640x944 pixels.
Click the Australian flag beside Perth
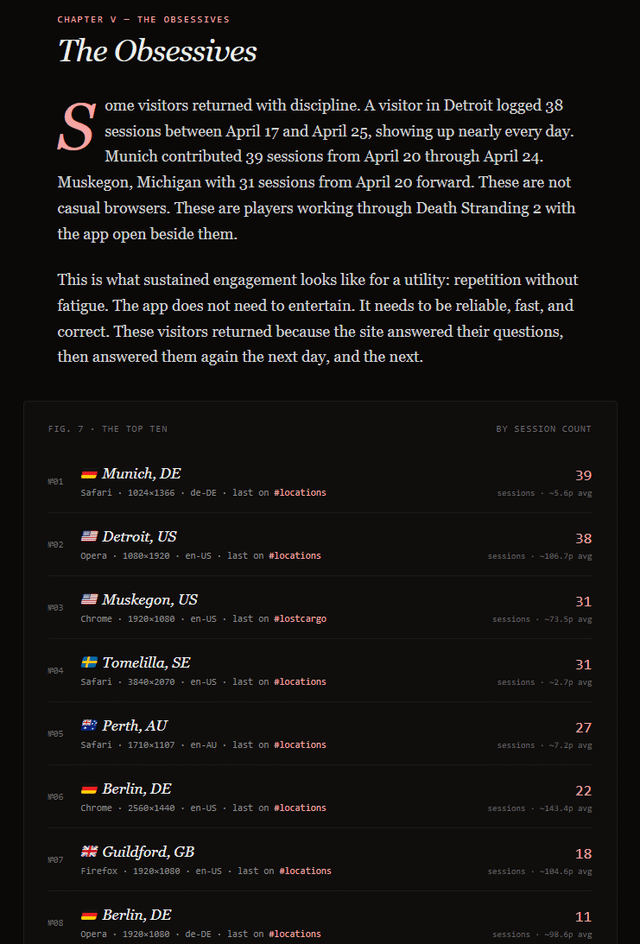pyautogui.click(x=89, y=726)
